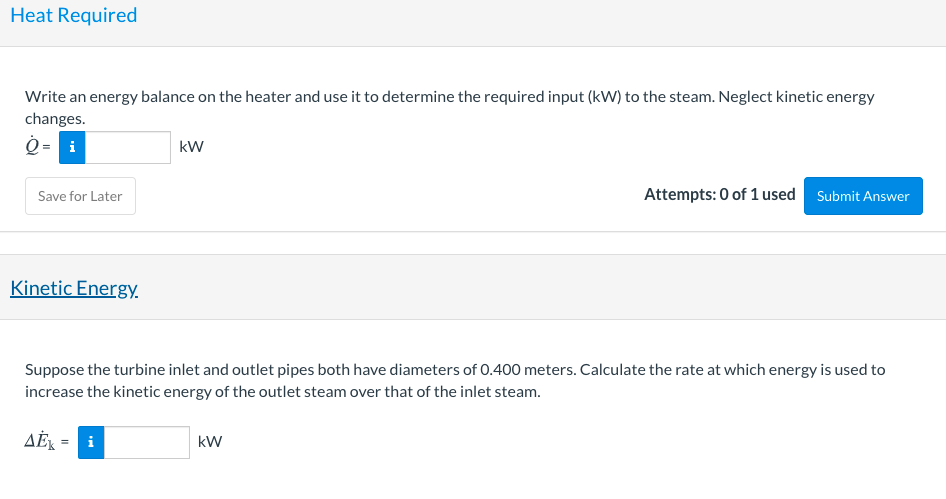Screen dimensions: 946x499
Task: Click the kW unit label beside the Q input
Action: tap(191, 147)
